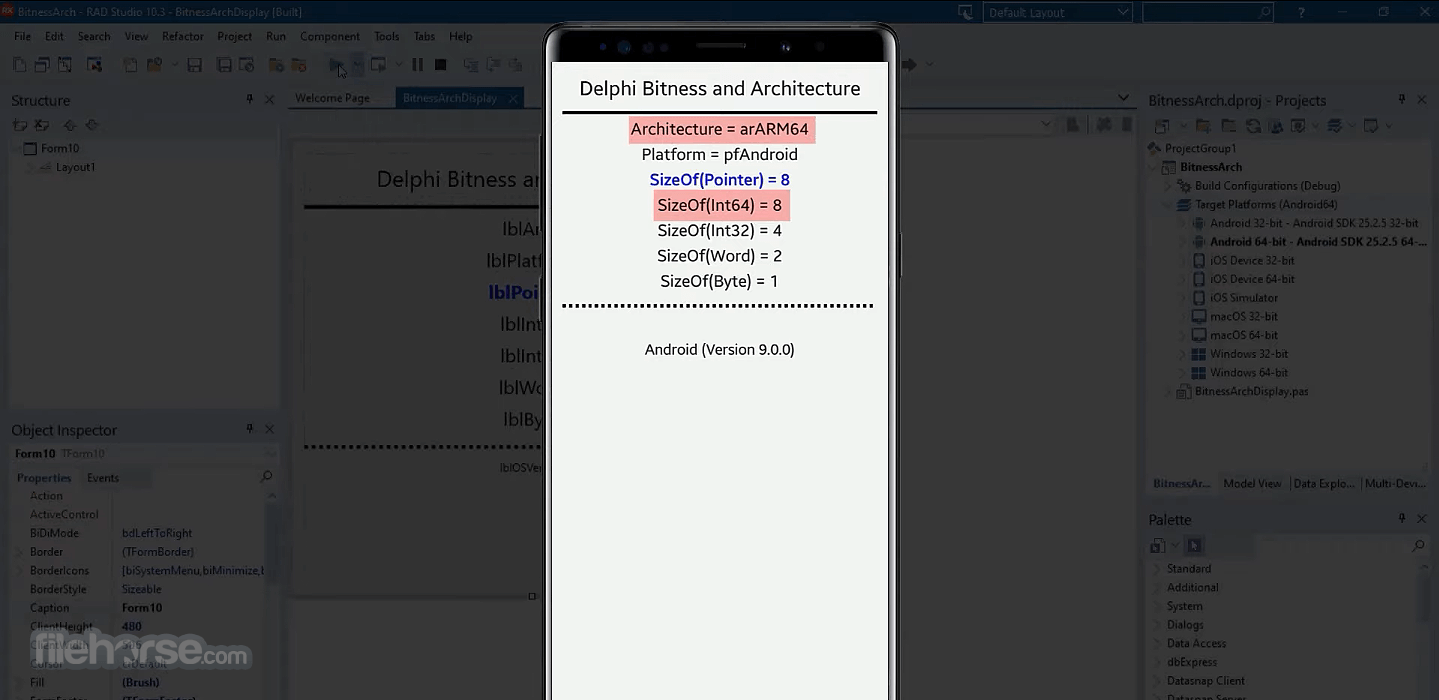
Task: Click the Run green arrow icon
Action: (x=337, y=65)
